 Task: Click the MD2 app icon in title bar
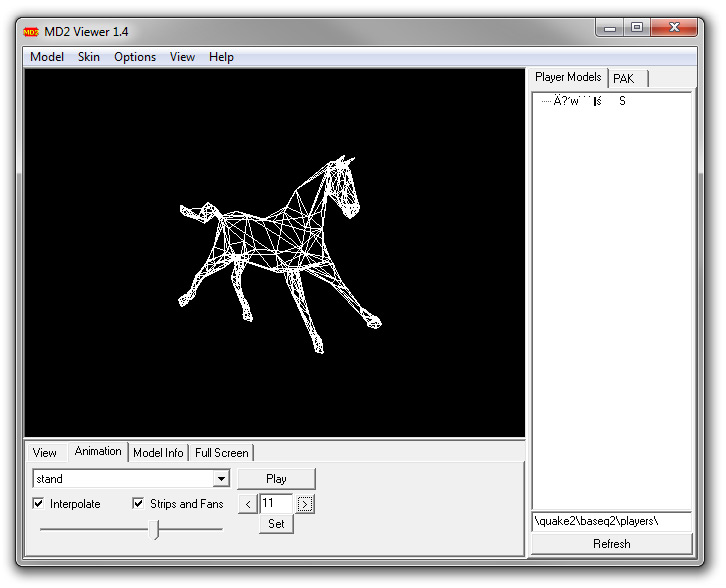coord(31,31)
